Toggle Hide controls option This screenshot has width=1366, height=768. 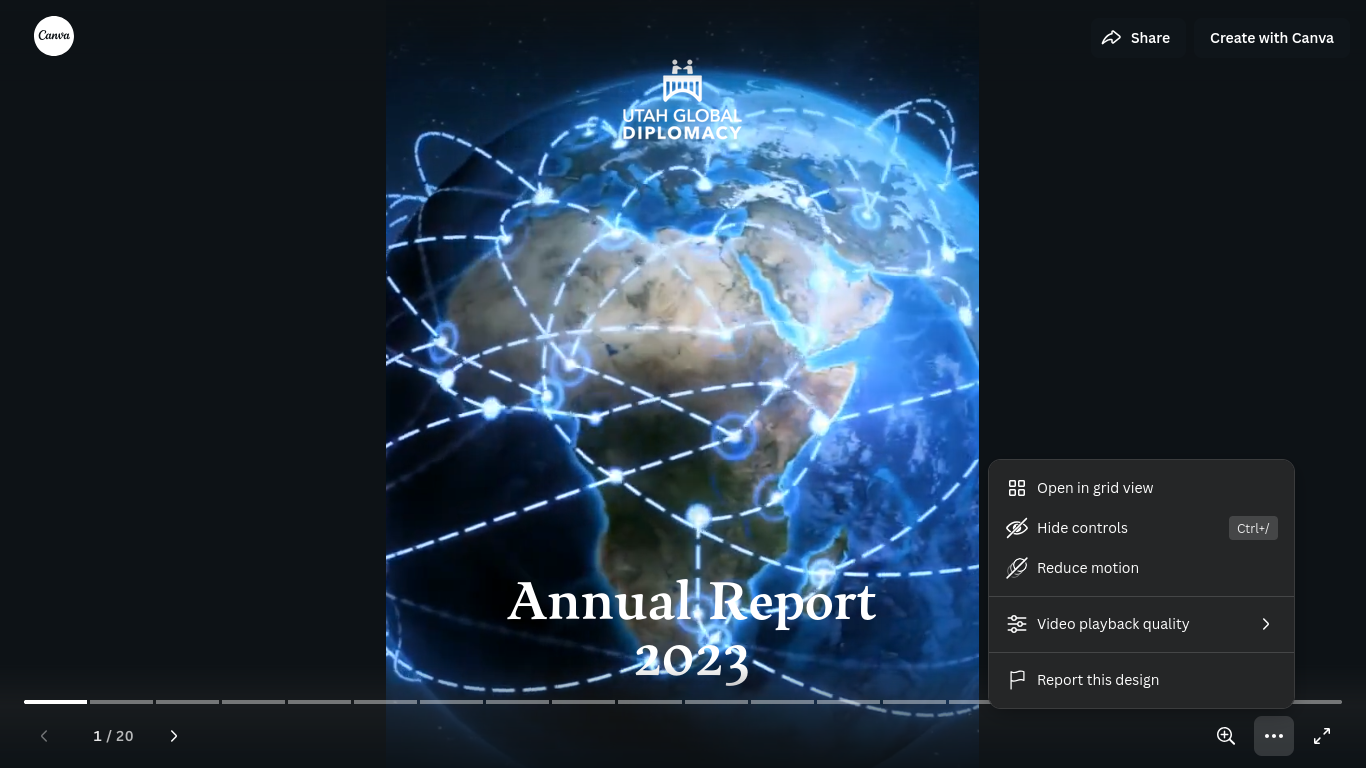point(1141,528)
